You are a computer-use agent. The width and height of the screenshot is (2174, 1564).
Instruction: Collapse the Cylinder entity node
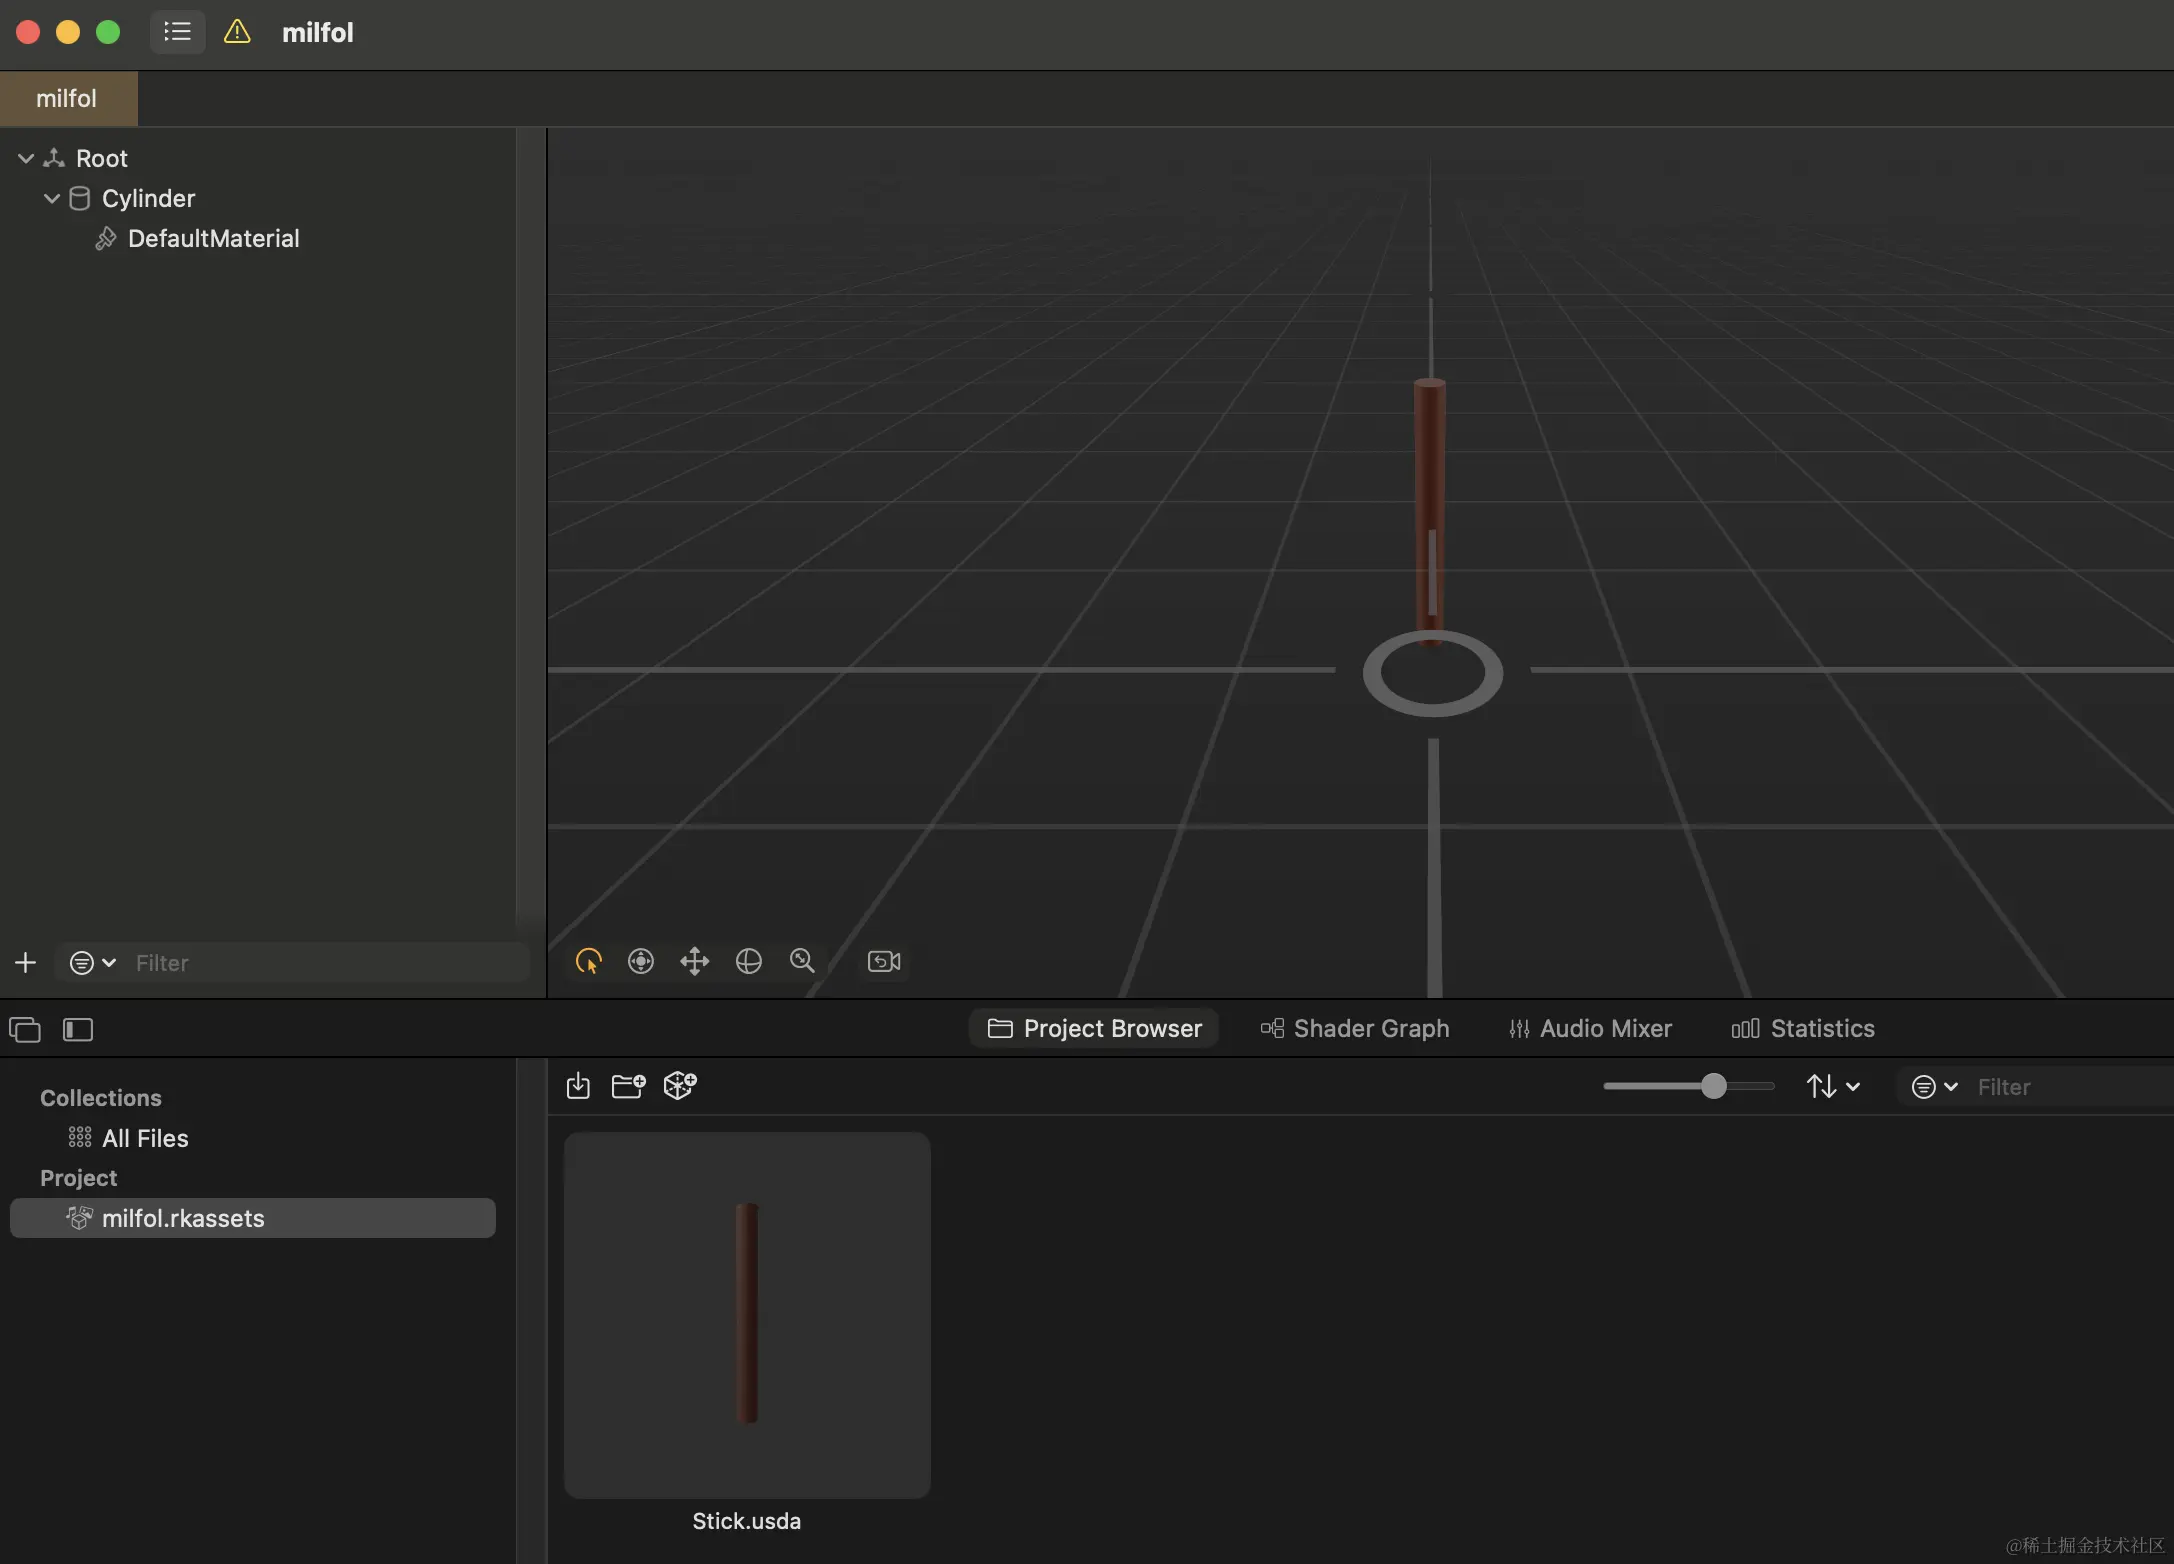coord(52,198)
